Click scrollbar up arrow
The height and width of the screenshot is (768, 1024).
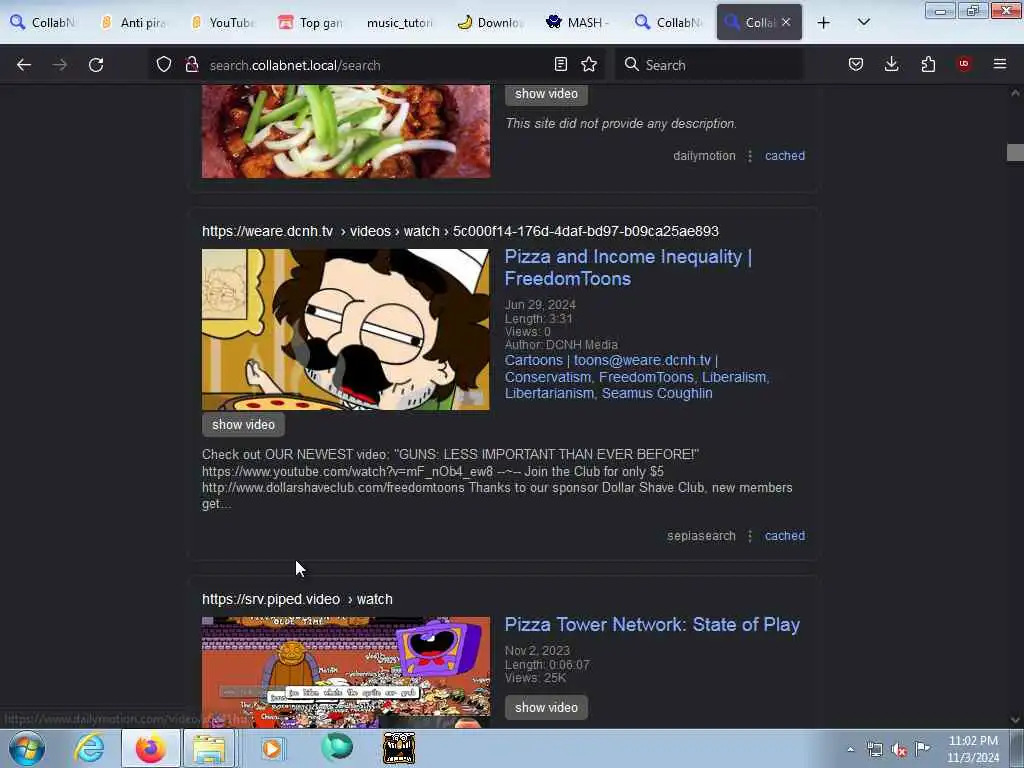pos(1015,93)
